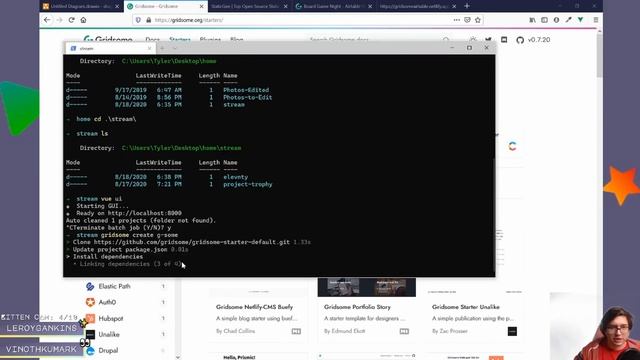
Task: Open page actions ellipsis menu
Action: click(456, 20)
